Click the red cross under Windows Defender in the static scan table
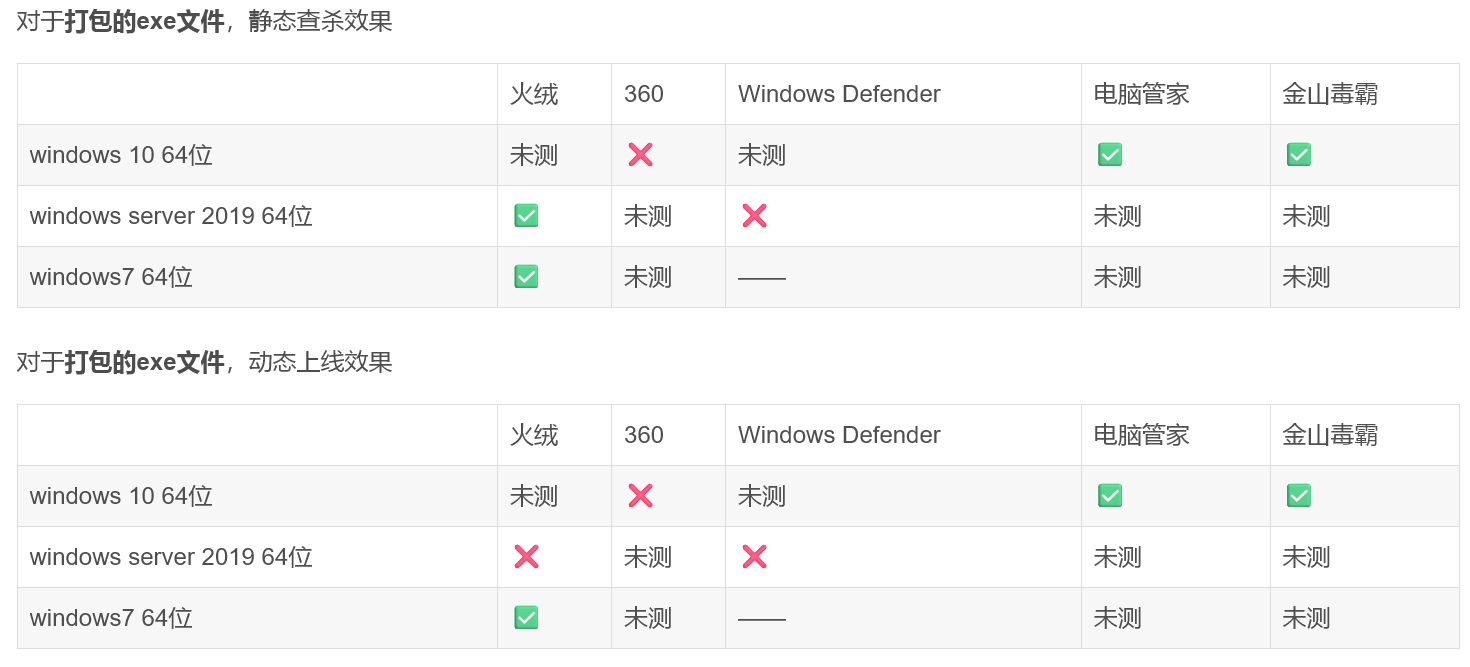The width and height of the screenshot is (1470, 667). pyautogui.click(x=754, y=216)
